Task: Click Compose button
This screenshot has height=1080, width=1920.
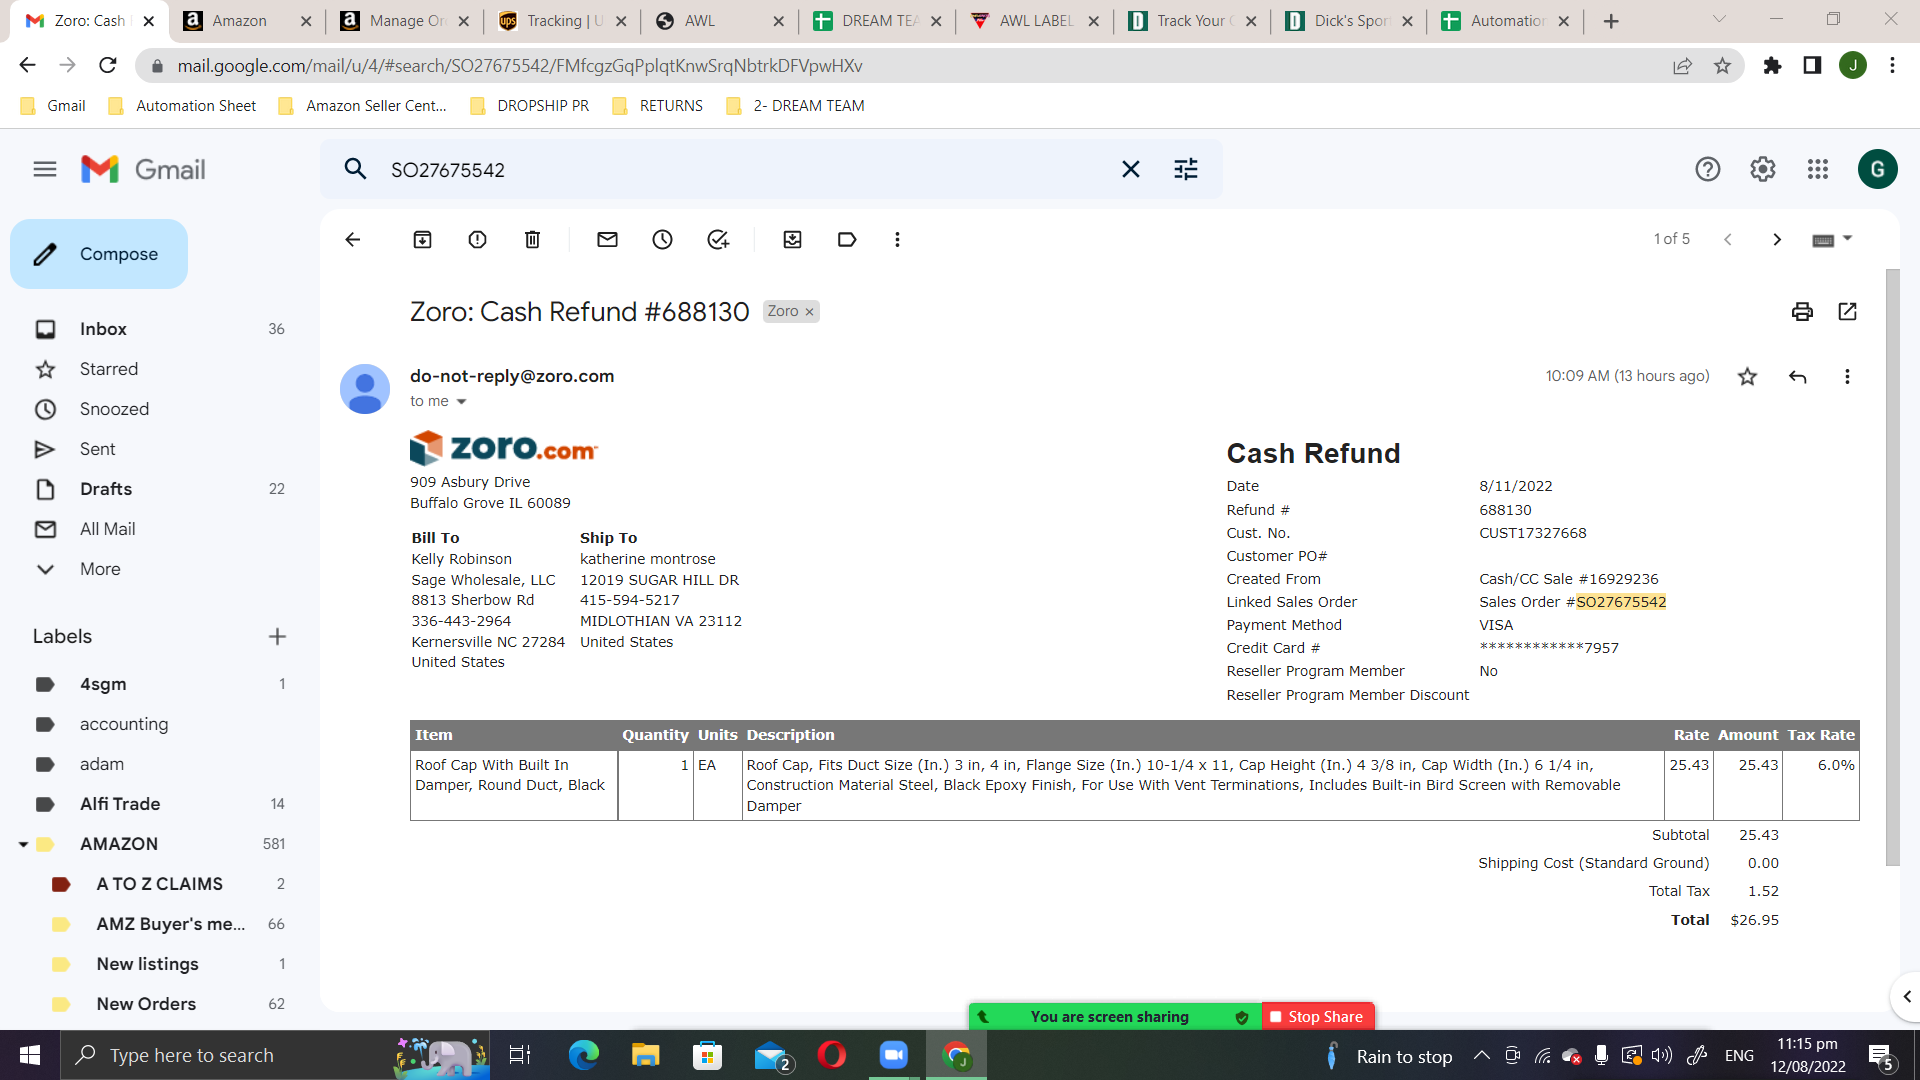Action: point(99,254)
